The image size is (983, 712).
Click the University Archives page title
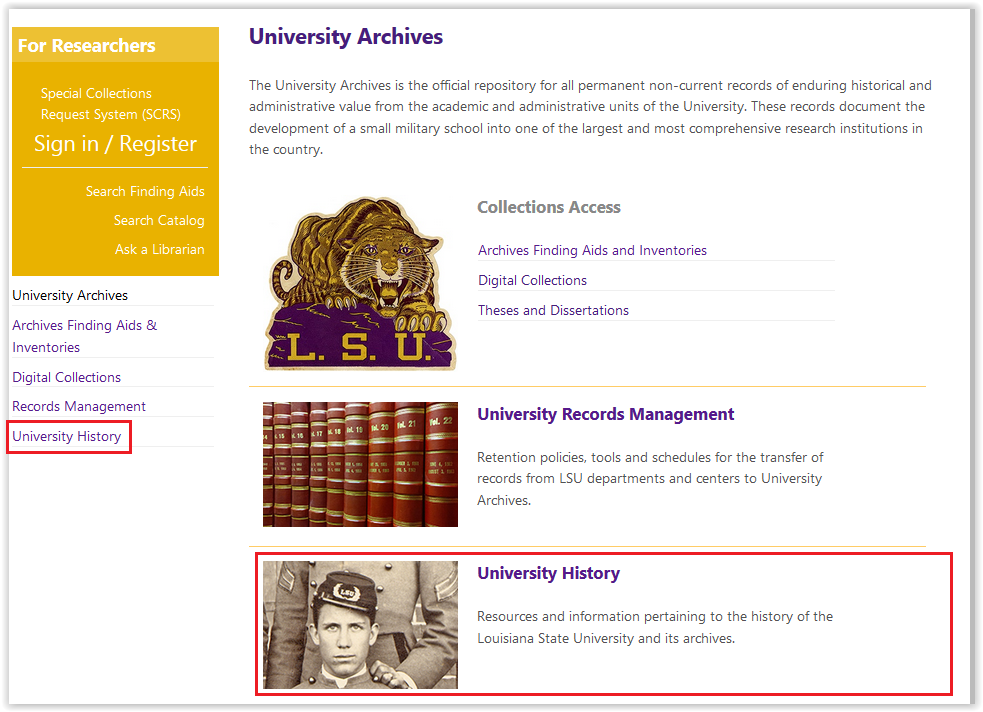click(x=345, y=36)
